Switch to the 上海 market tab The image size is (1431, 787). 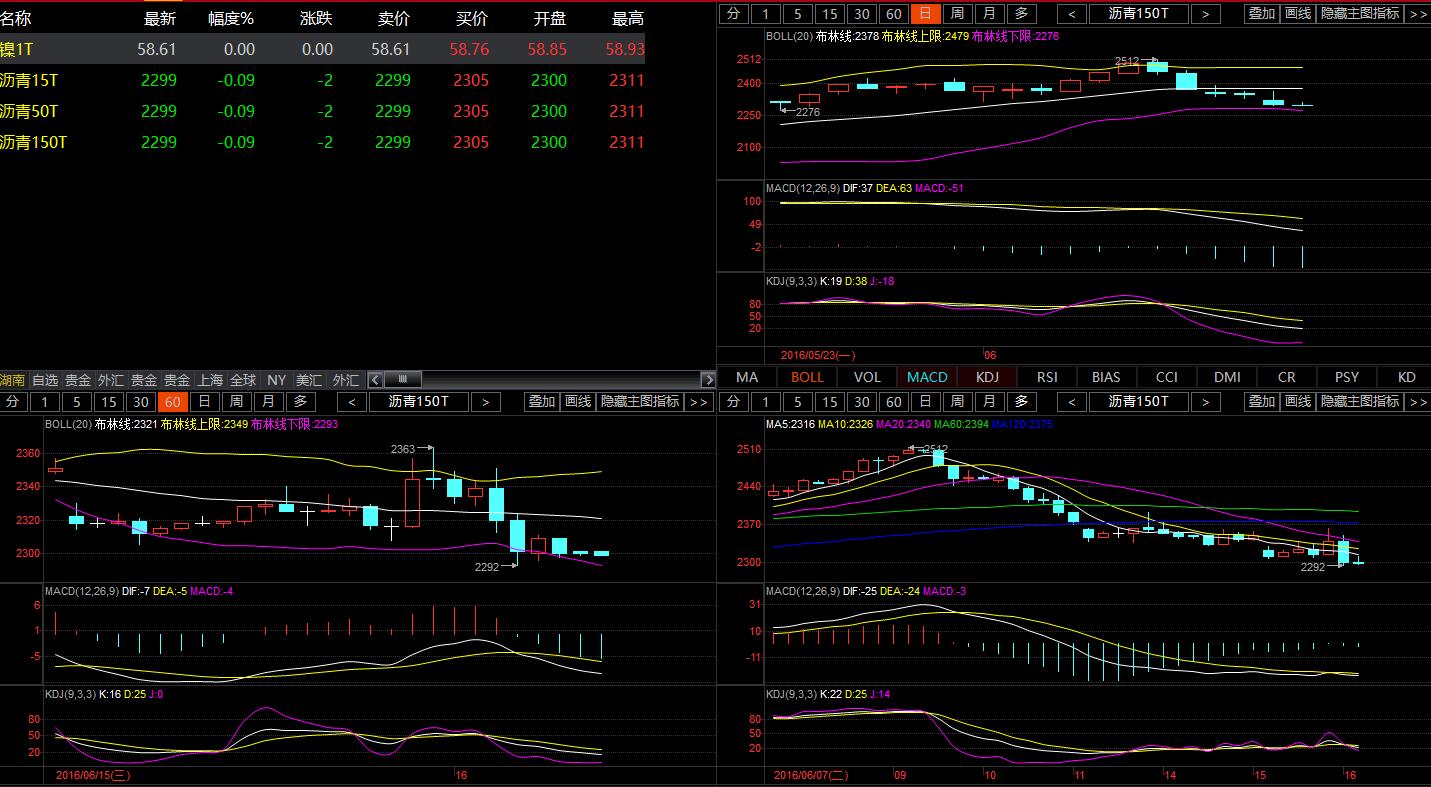[210, 380]
